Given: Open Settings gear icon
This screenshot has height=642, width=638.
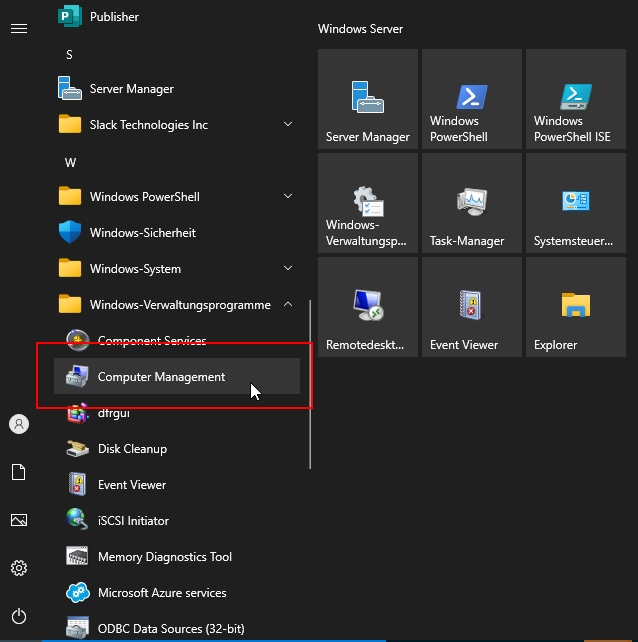Looking at the screenshot, I should pyautogui.click(x=19, y=568).
